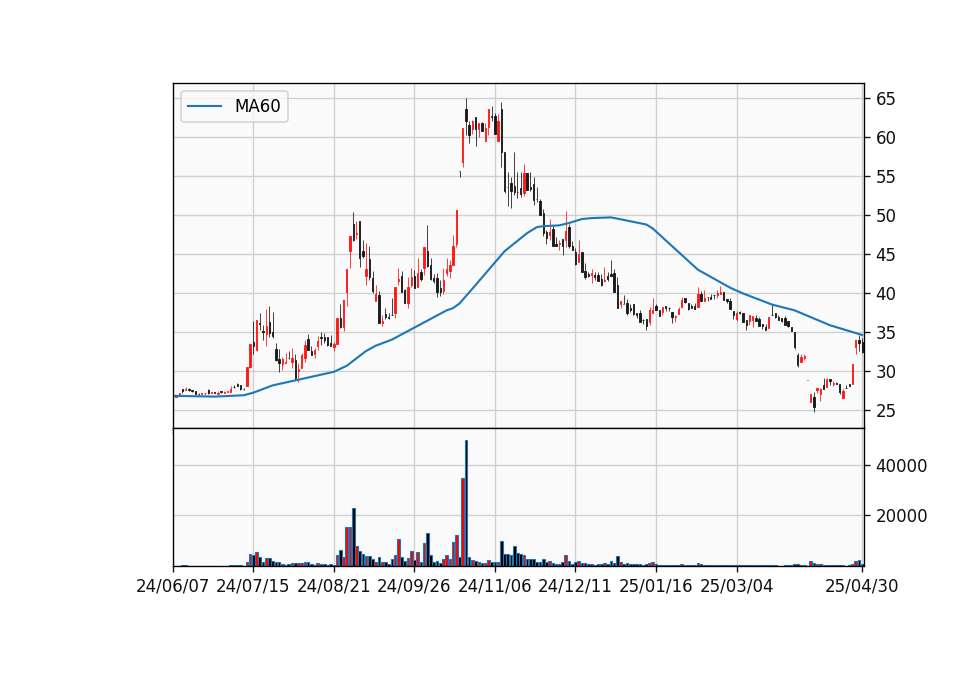Click the 25/03/04 date label
The height and width of the screenshot is (690, 960).
point(737,586)
